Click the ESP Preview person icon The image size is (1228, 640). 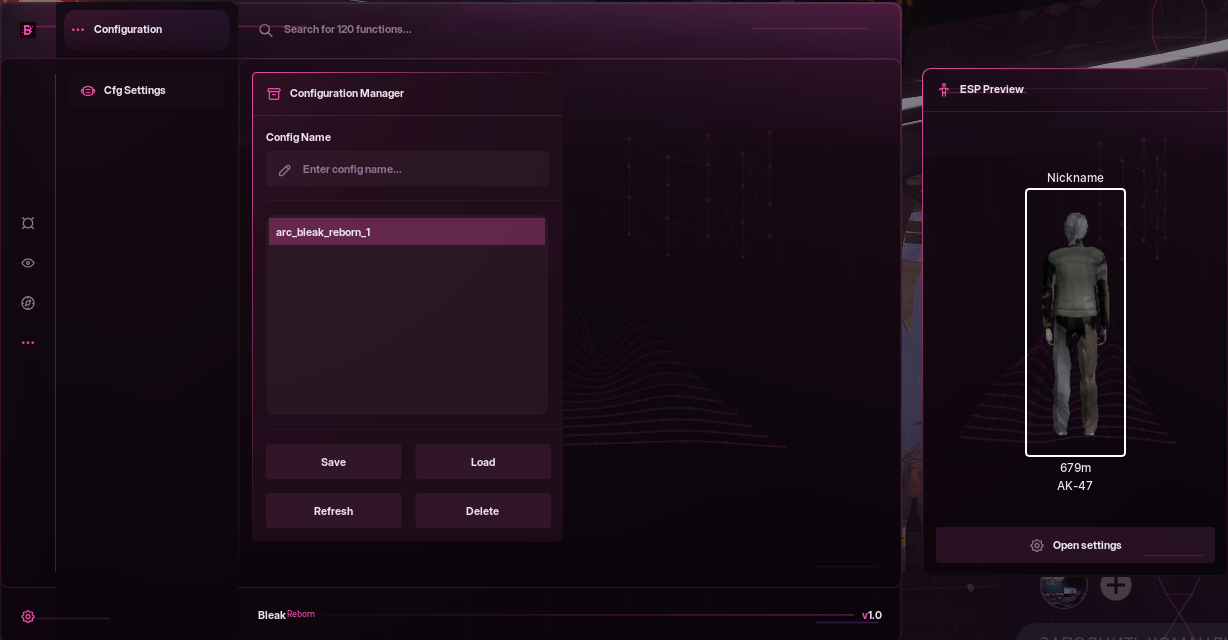[x=944, y=90]
